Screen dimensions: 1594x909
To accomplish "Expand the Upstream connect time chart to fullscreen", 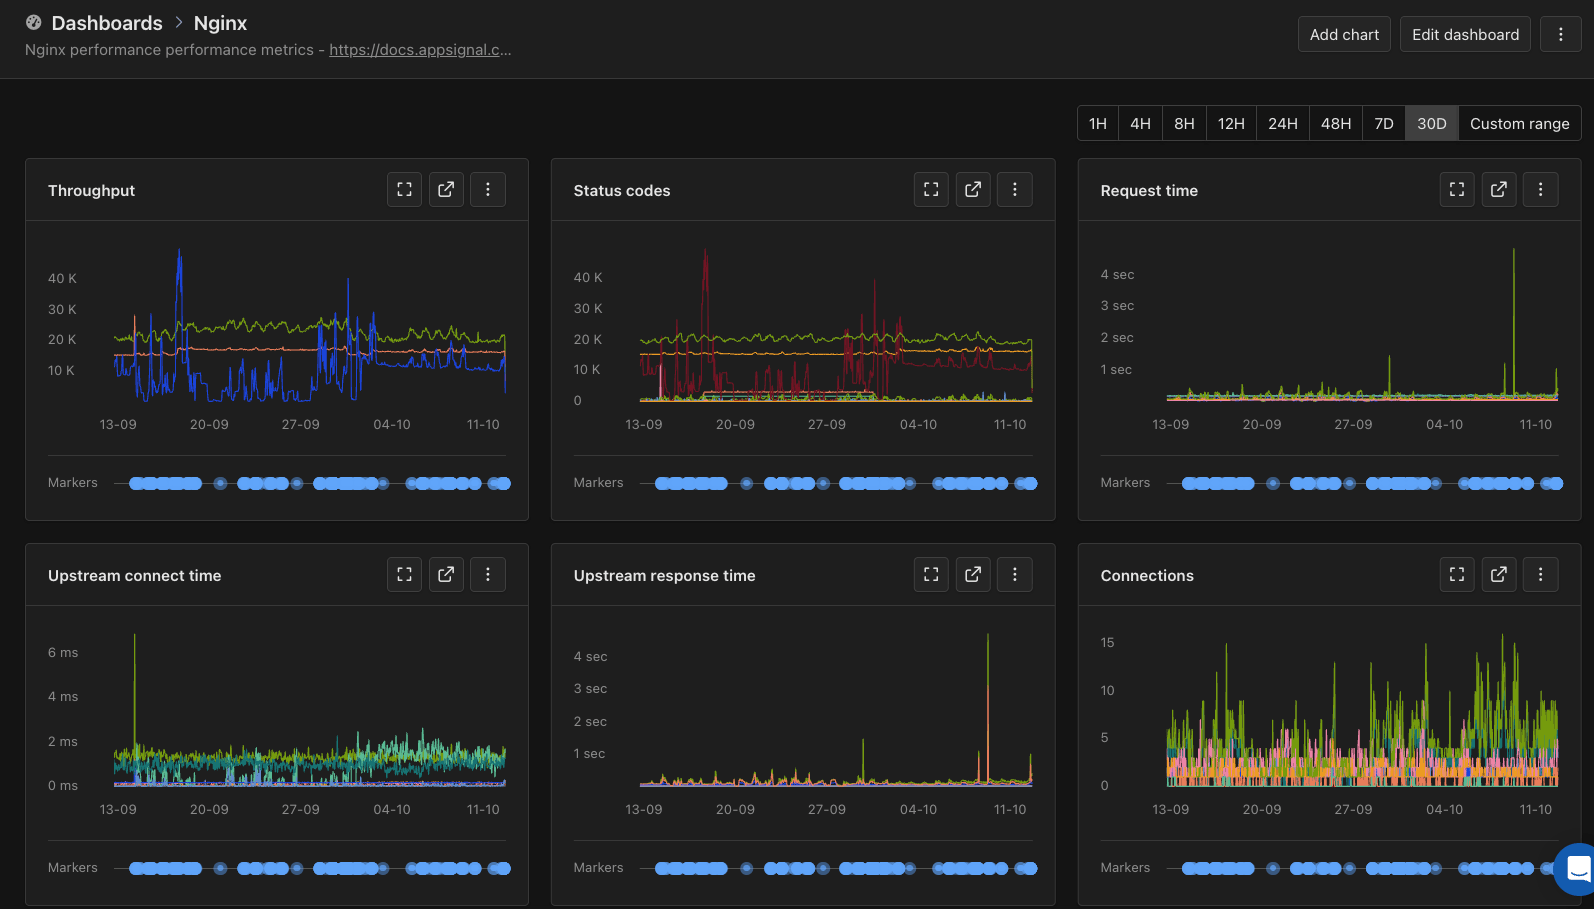I will tap(404, 574).
